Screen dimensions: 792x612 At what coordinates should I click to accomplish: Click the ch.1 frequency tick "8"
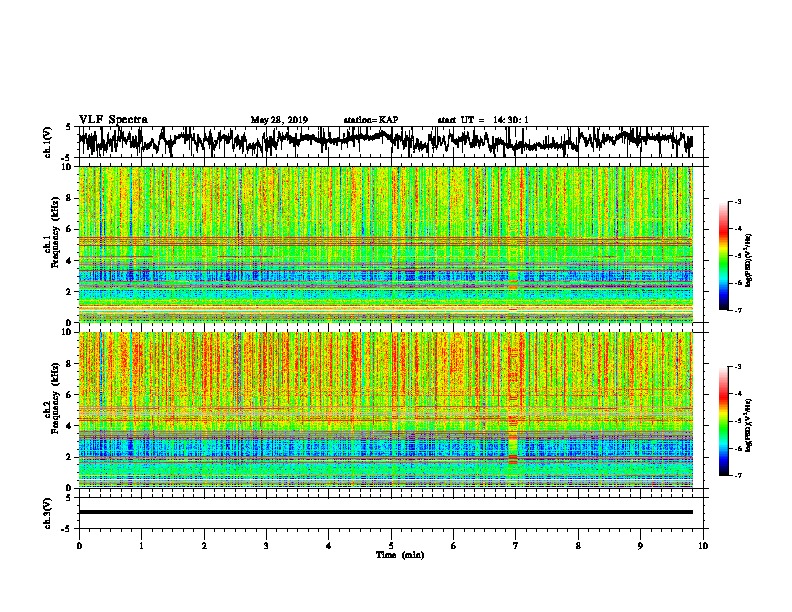[x=70, y=198]
